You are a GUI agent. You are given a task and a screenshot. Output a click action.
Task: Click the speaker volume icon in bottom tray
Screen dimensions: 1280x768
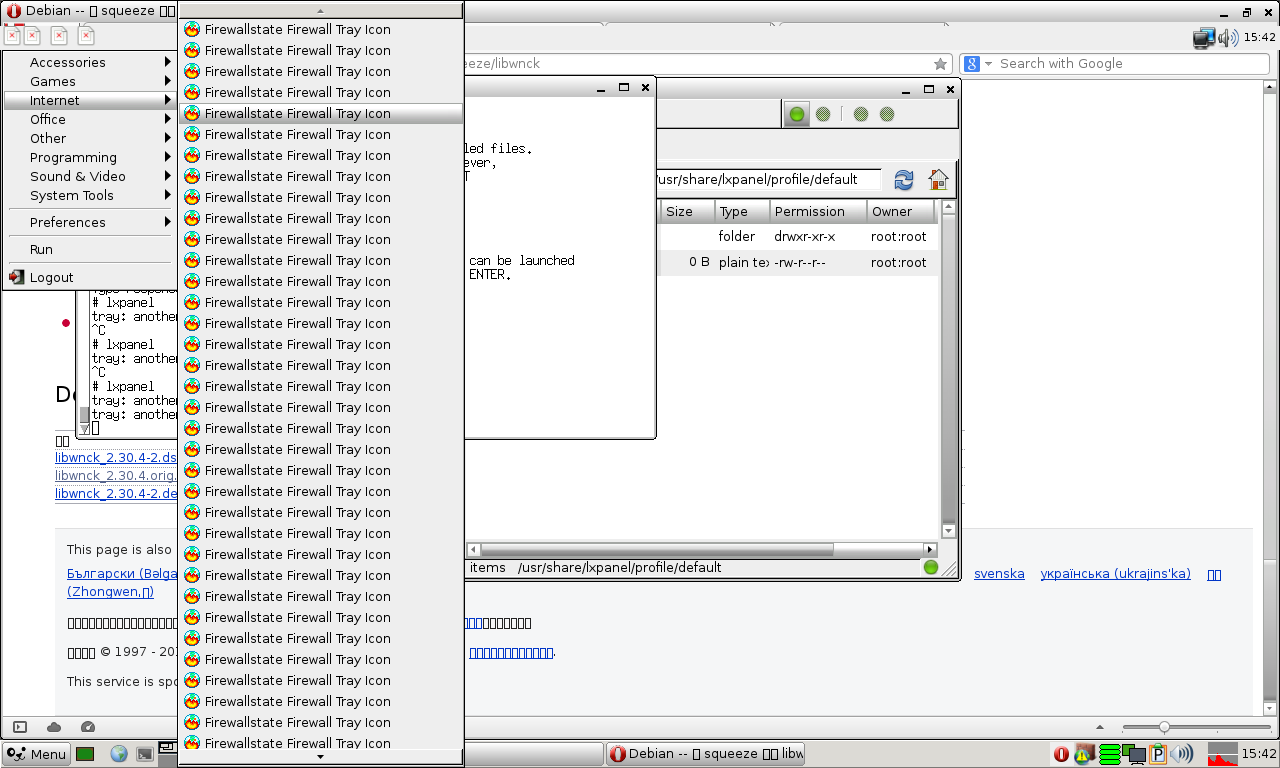[1181, 754]
